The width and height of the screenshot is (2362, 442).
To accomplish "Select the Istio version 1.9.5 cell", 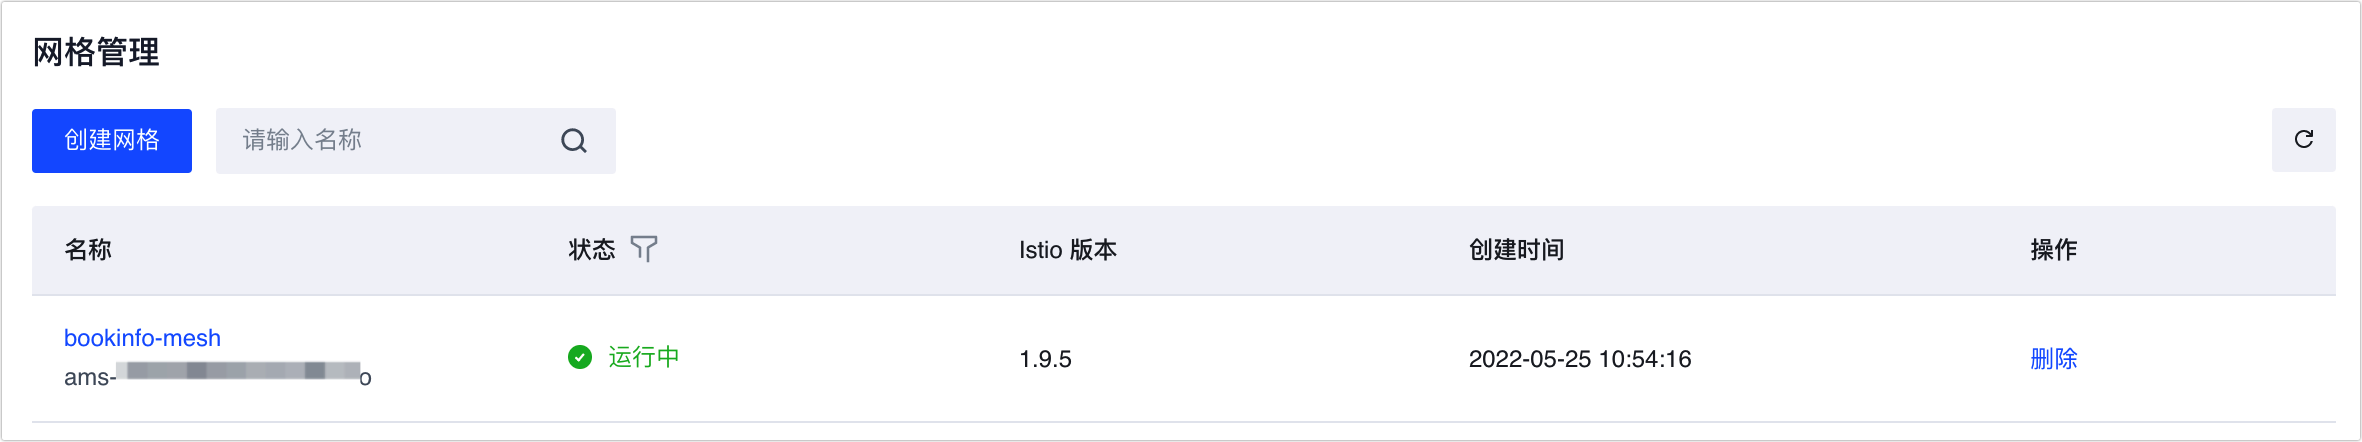I will click(1045, 359).
